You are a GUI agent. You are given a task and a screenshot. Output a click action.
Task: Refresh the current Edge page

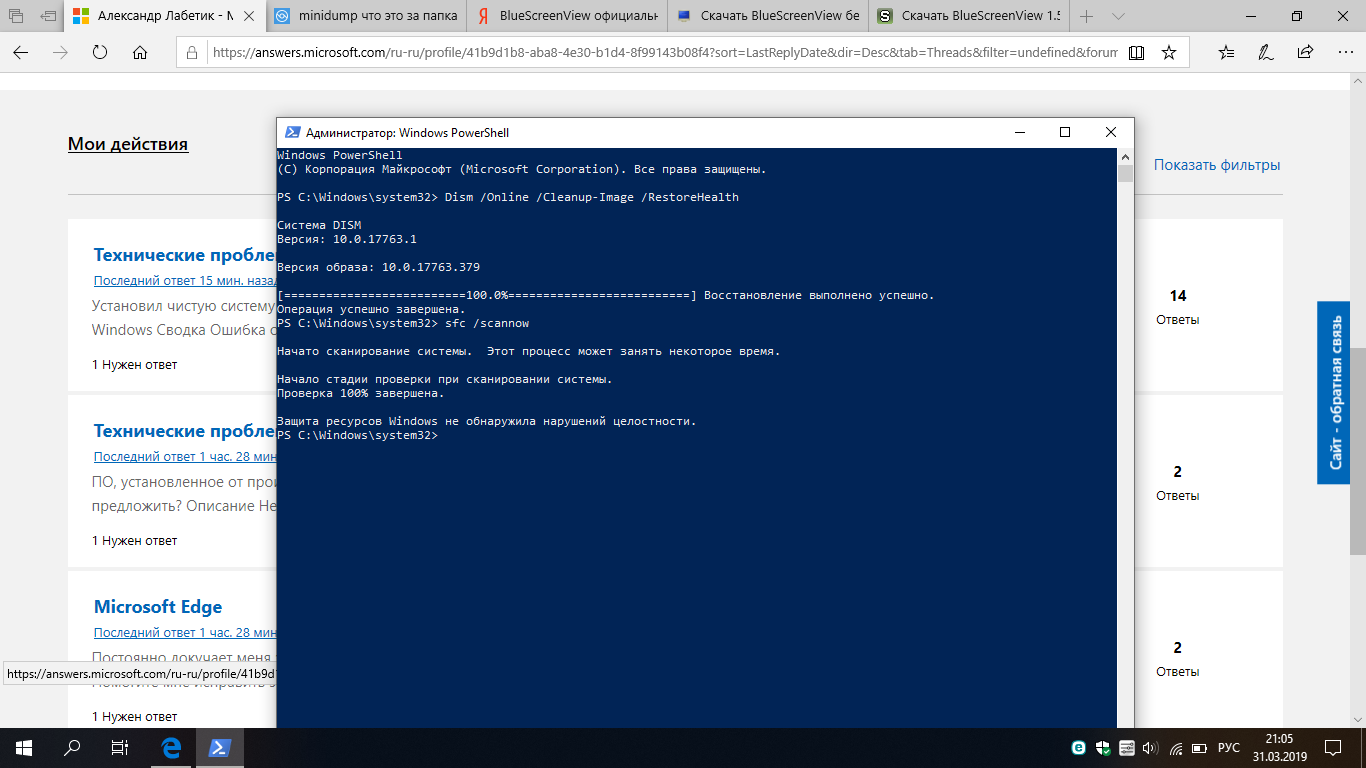click(100, 52)
